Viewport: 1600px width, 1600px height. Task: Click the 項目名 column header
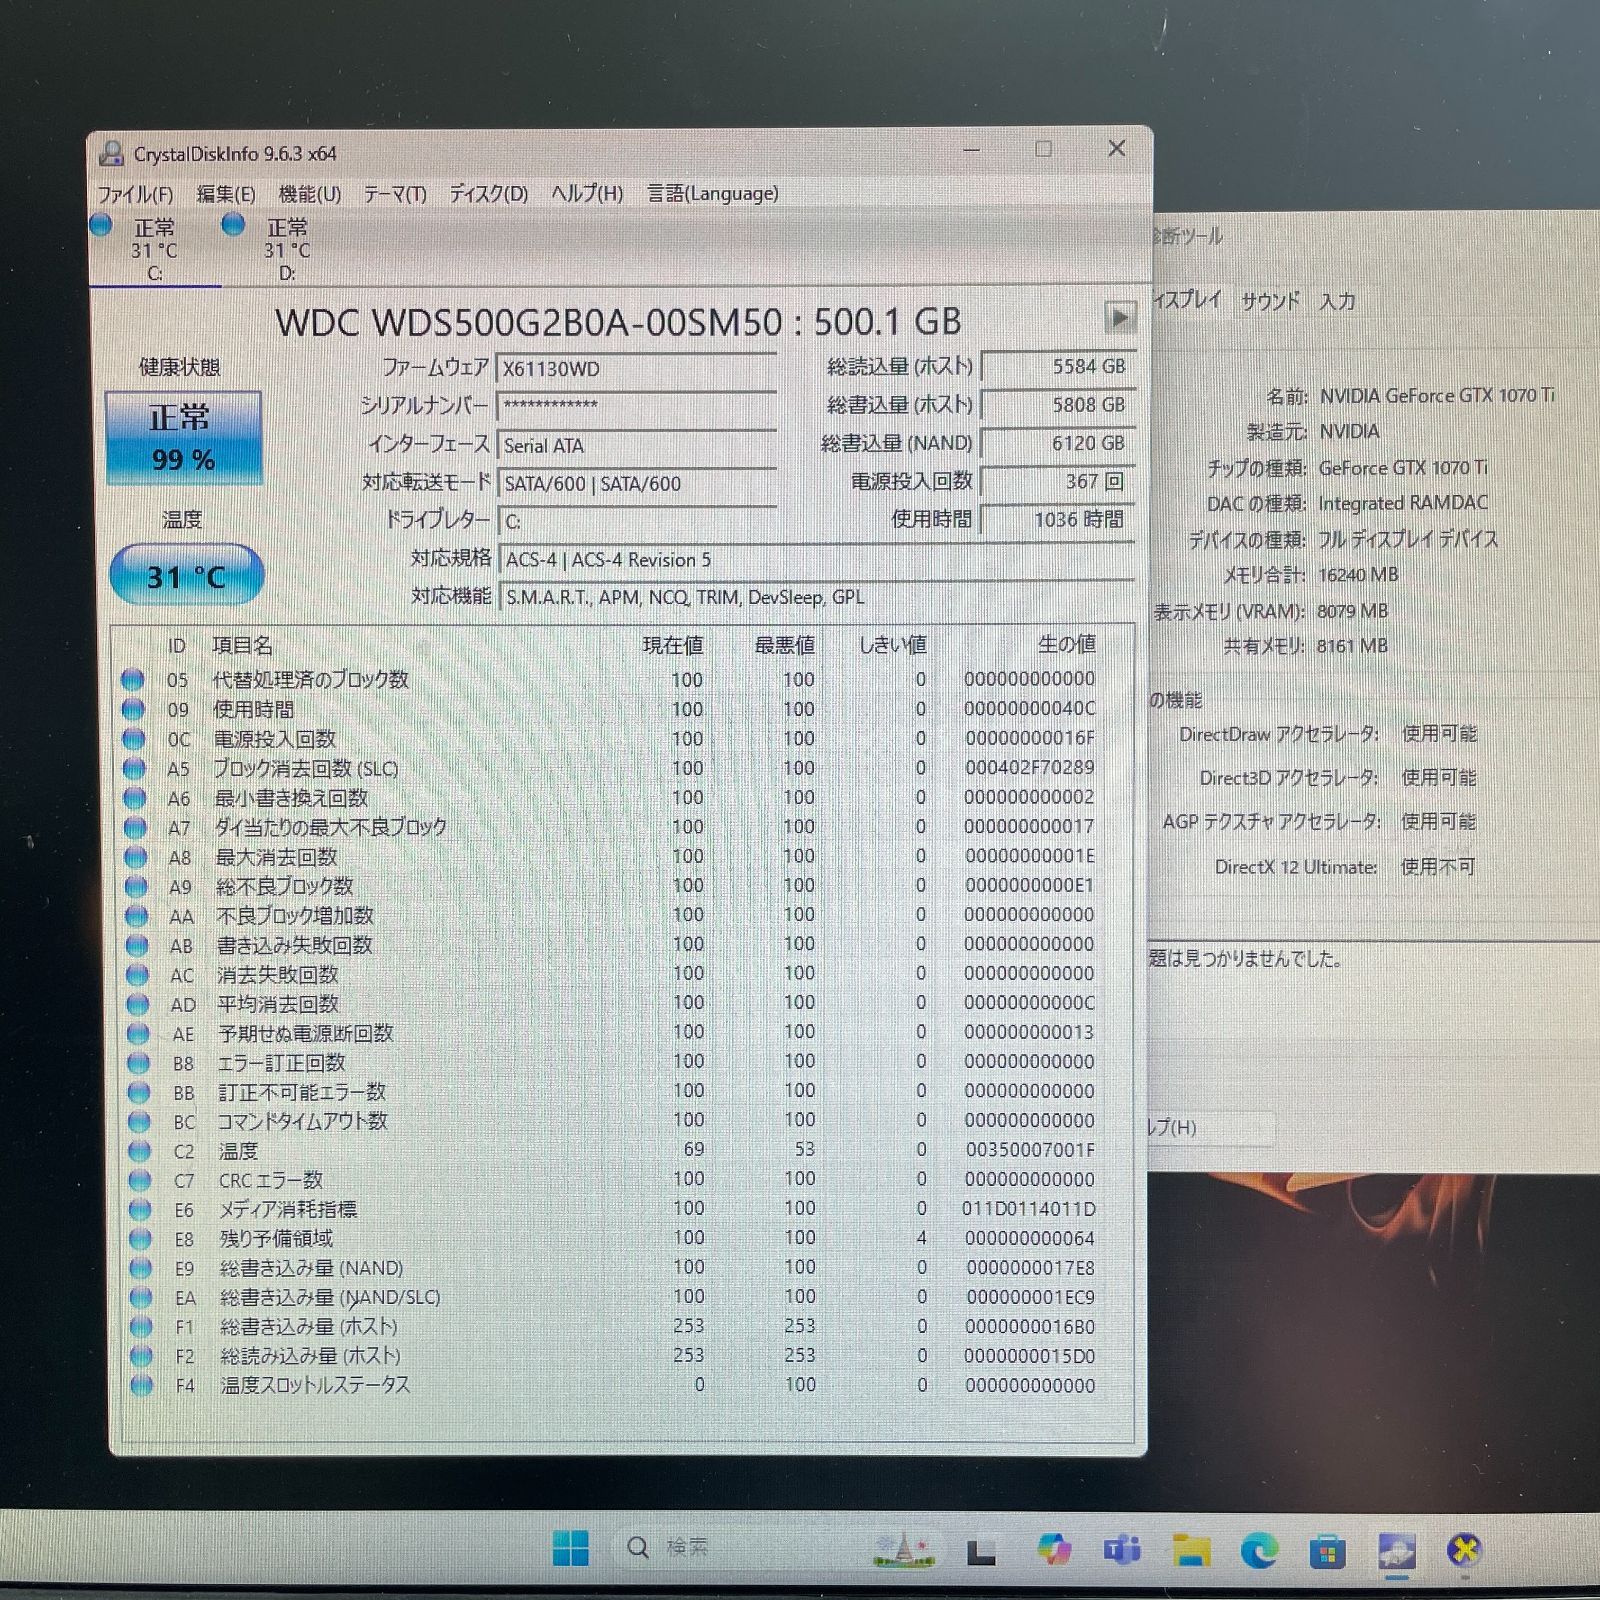pyautogui.click(x=242, y=646)
